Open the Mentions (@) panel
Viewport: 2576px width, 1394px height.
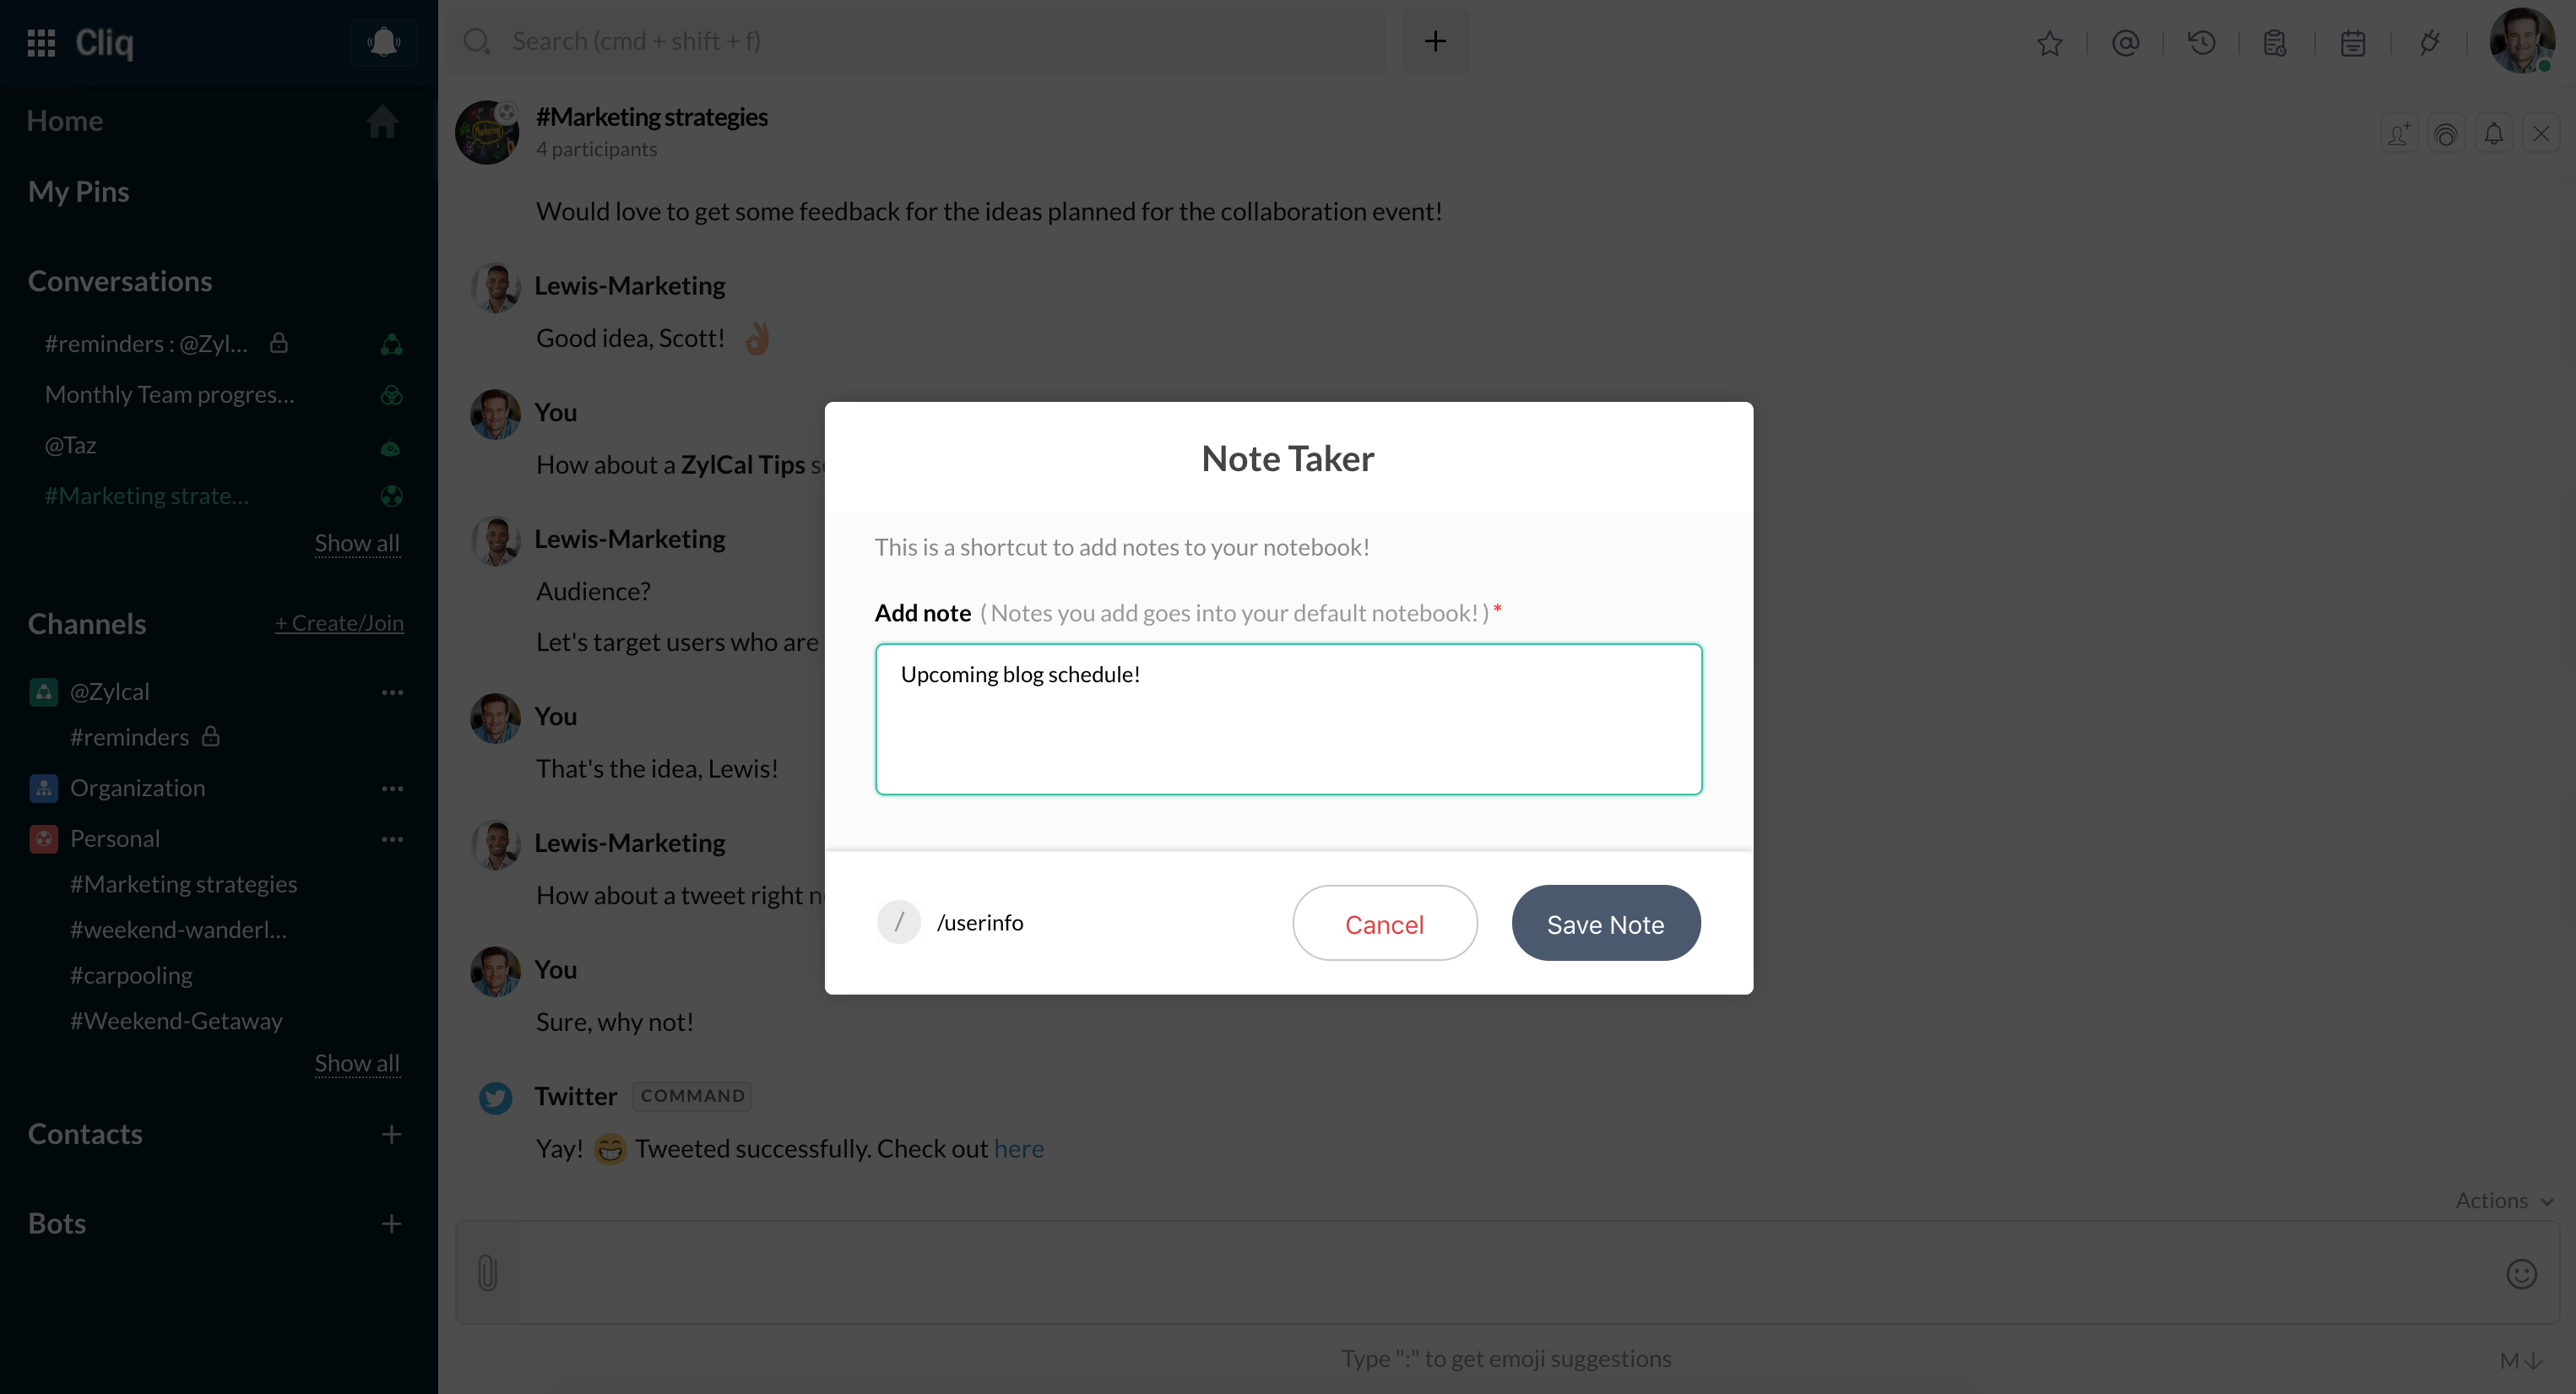coord(2127,42)
